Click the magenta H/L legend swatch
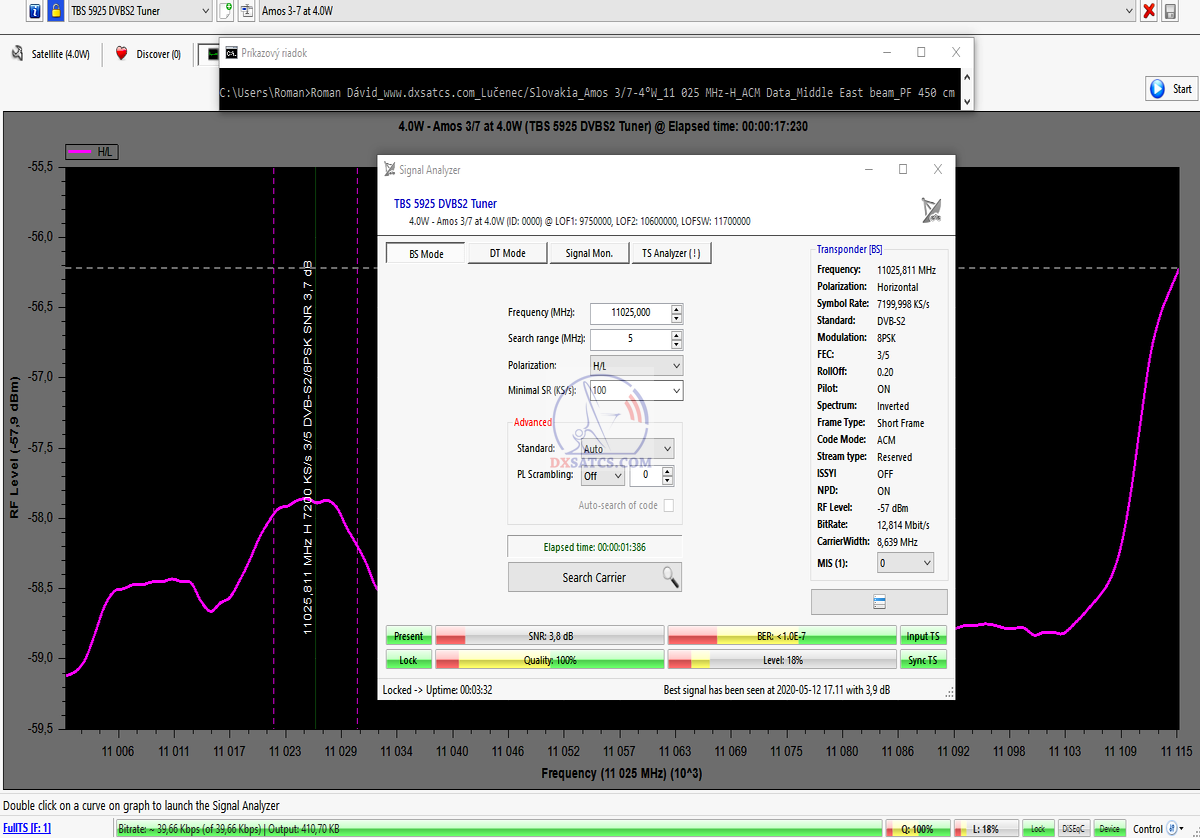Viewport: 1200px width, 838px height. pos(80,152)
